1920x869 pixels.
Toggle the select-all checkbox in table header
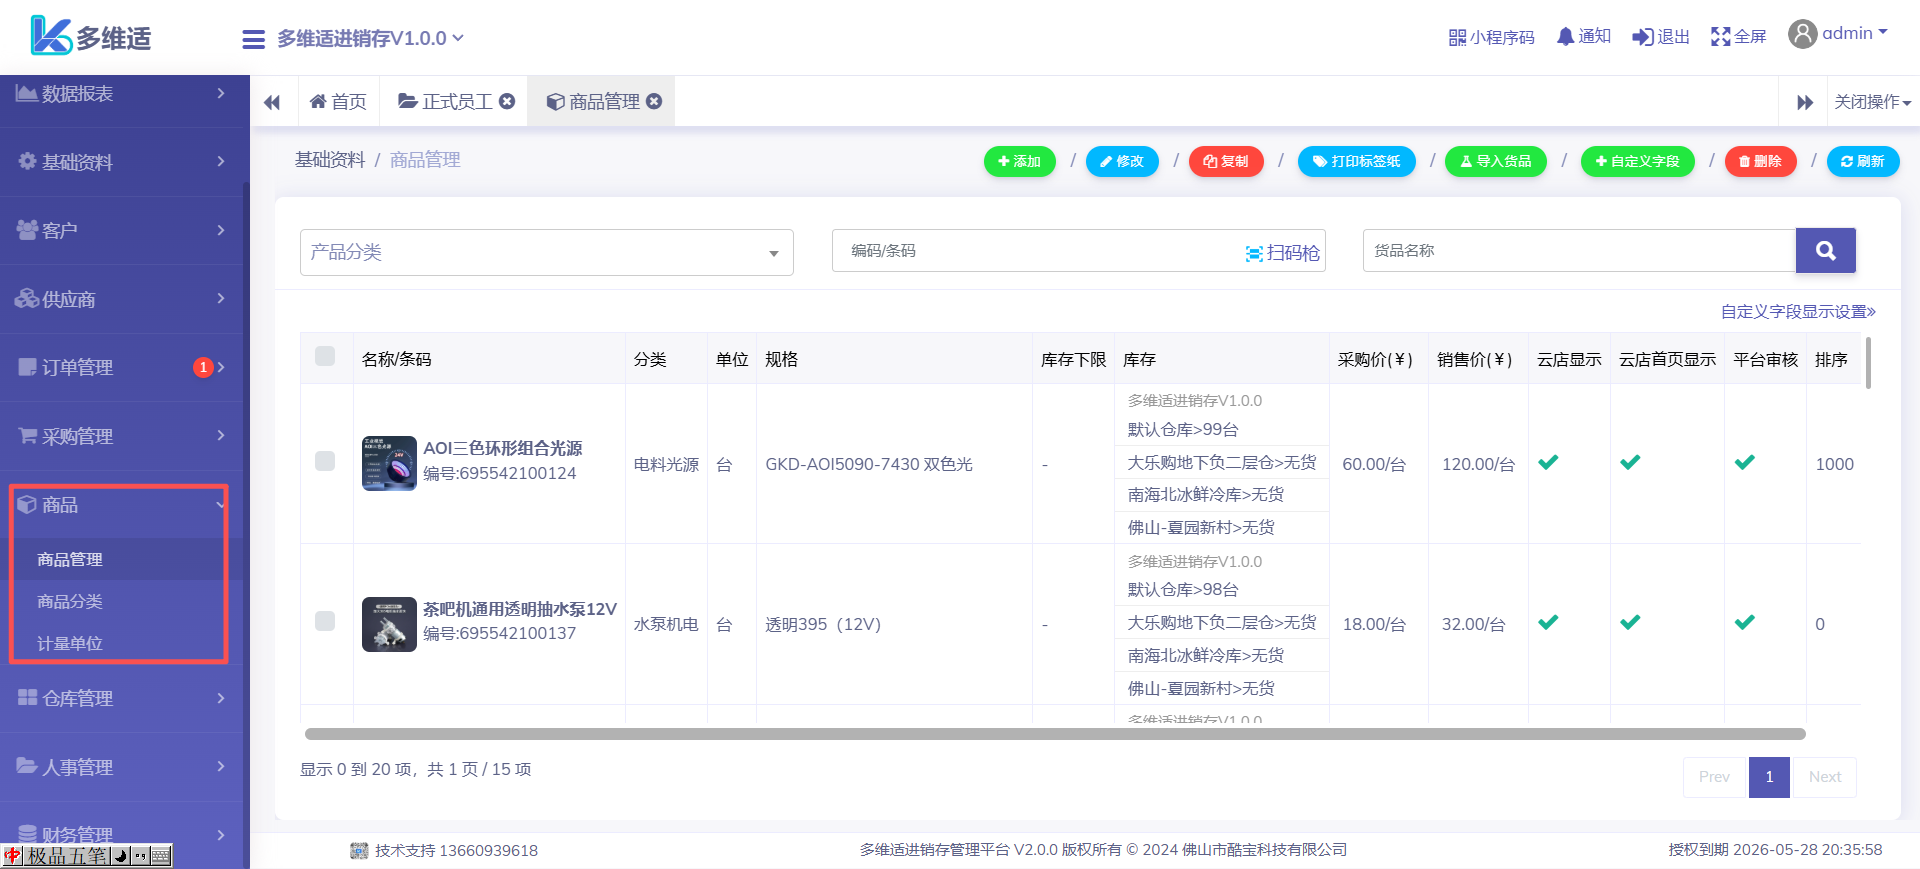325,356
